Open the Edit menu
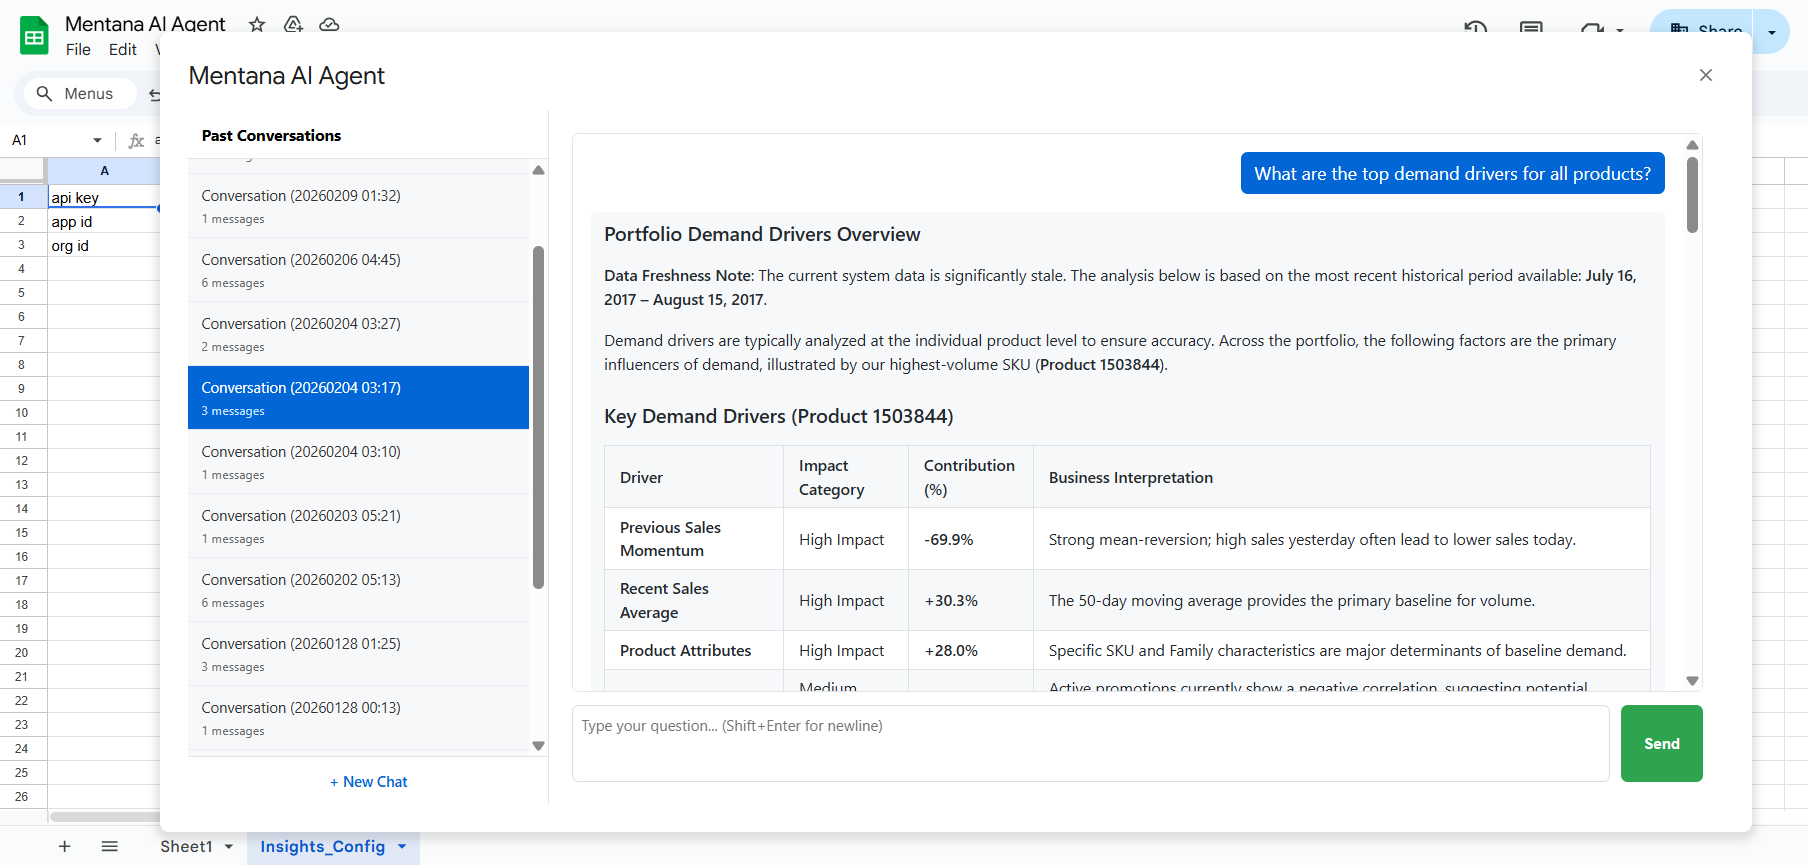The height and width of the screenshot is (865, 1808). click(123, 49)
